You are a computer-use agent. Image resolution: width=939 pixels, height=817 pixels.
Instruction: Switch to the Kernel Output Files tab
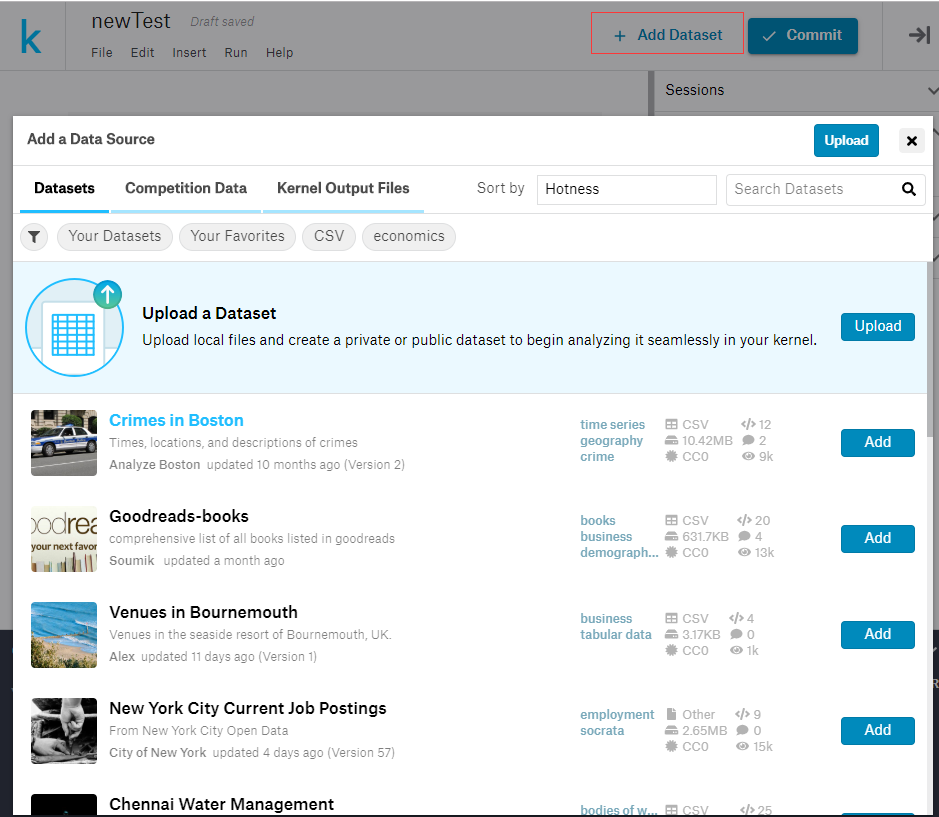click(343, 189)
